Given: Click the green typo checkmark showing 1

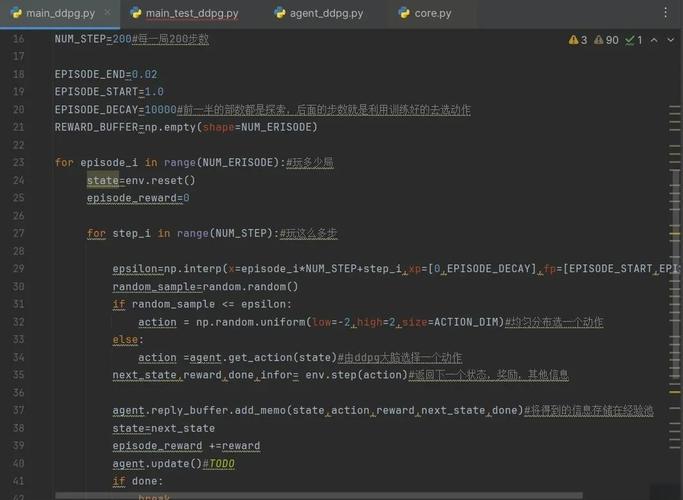Looking at the screenshot, I should pyautogui.click(x=633, y=40).
